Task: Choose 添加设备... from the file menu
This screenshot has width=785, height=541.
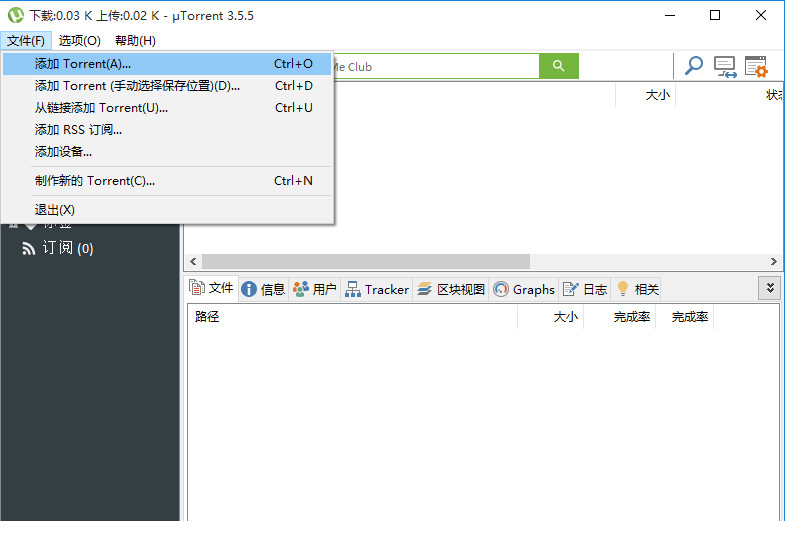Action: [x=167, y=152]
